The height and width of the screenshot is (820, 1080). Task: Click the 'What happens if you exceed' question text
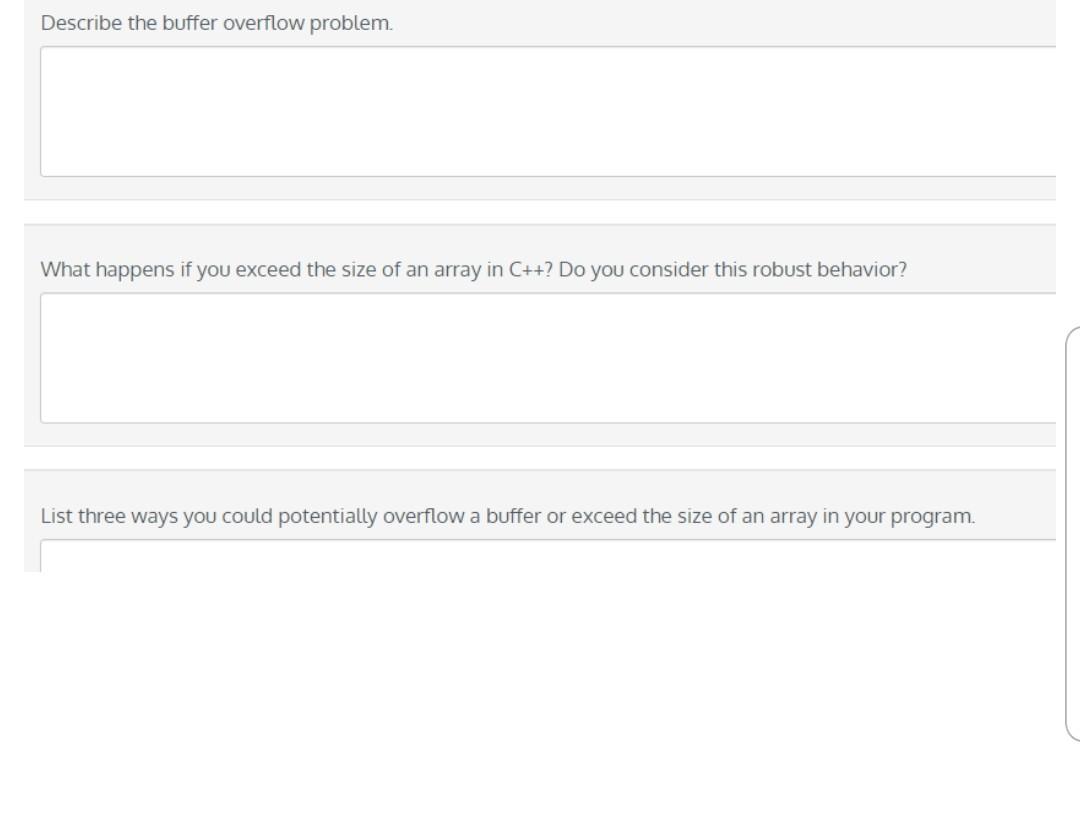coord(474,269)
